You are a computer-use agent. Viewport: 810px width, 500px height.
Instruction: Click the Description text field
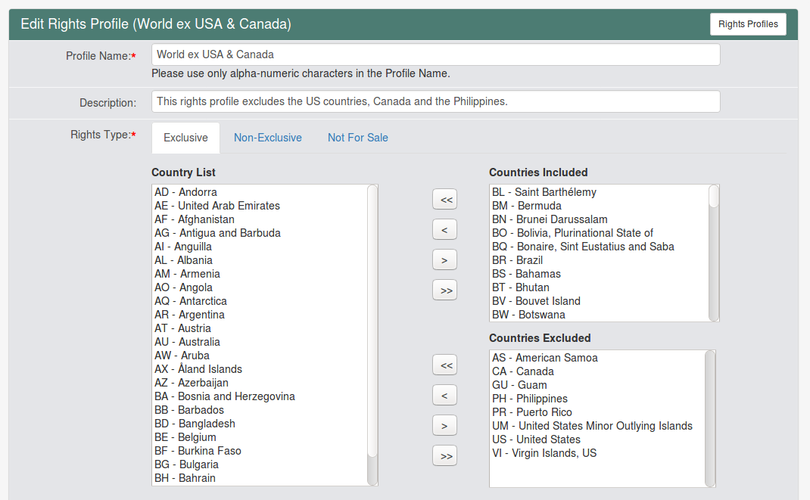click(435, 102)
